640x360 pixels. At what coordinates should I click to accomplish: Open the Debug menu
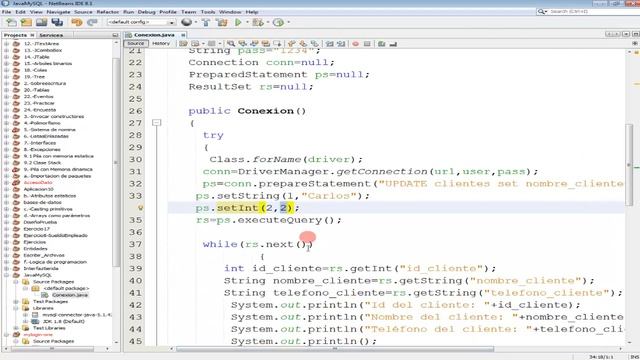tap(146, 12)
